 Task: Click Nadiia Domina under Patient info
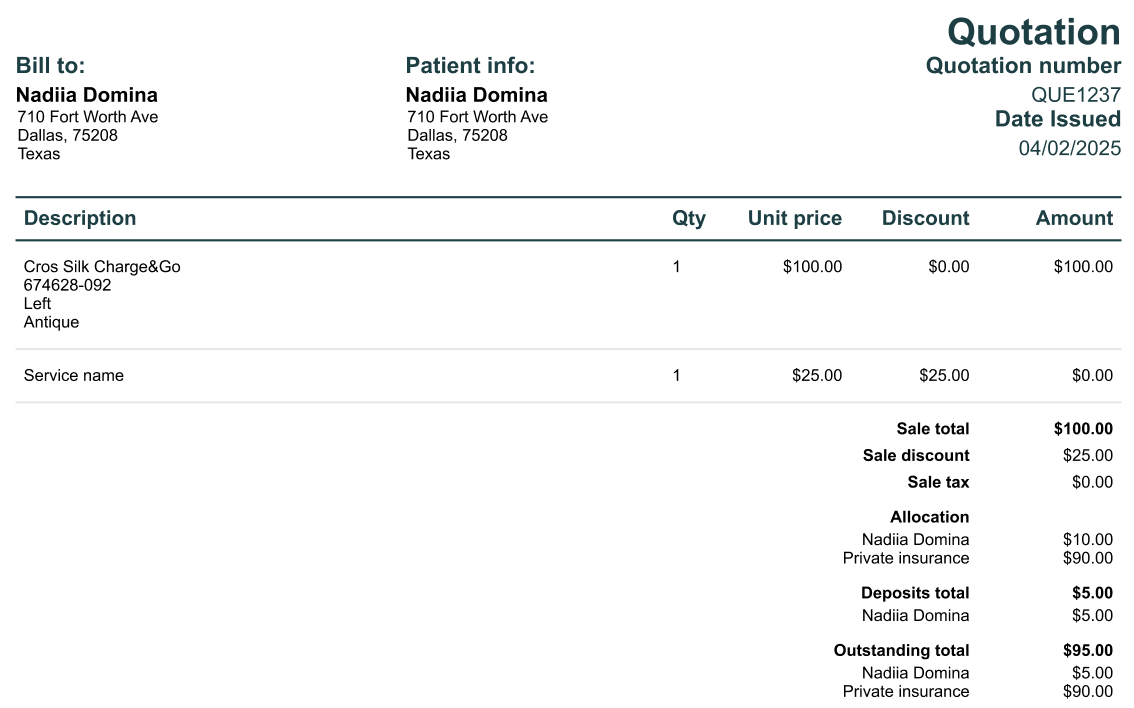point(477,95)
